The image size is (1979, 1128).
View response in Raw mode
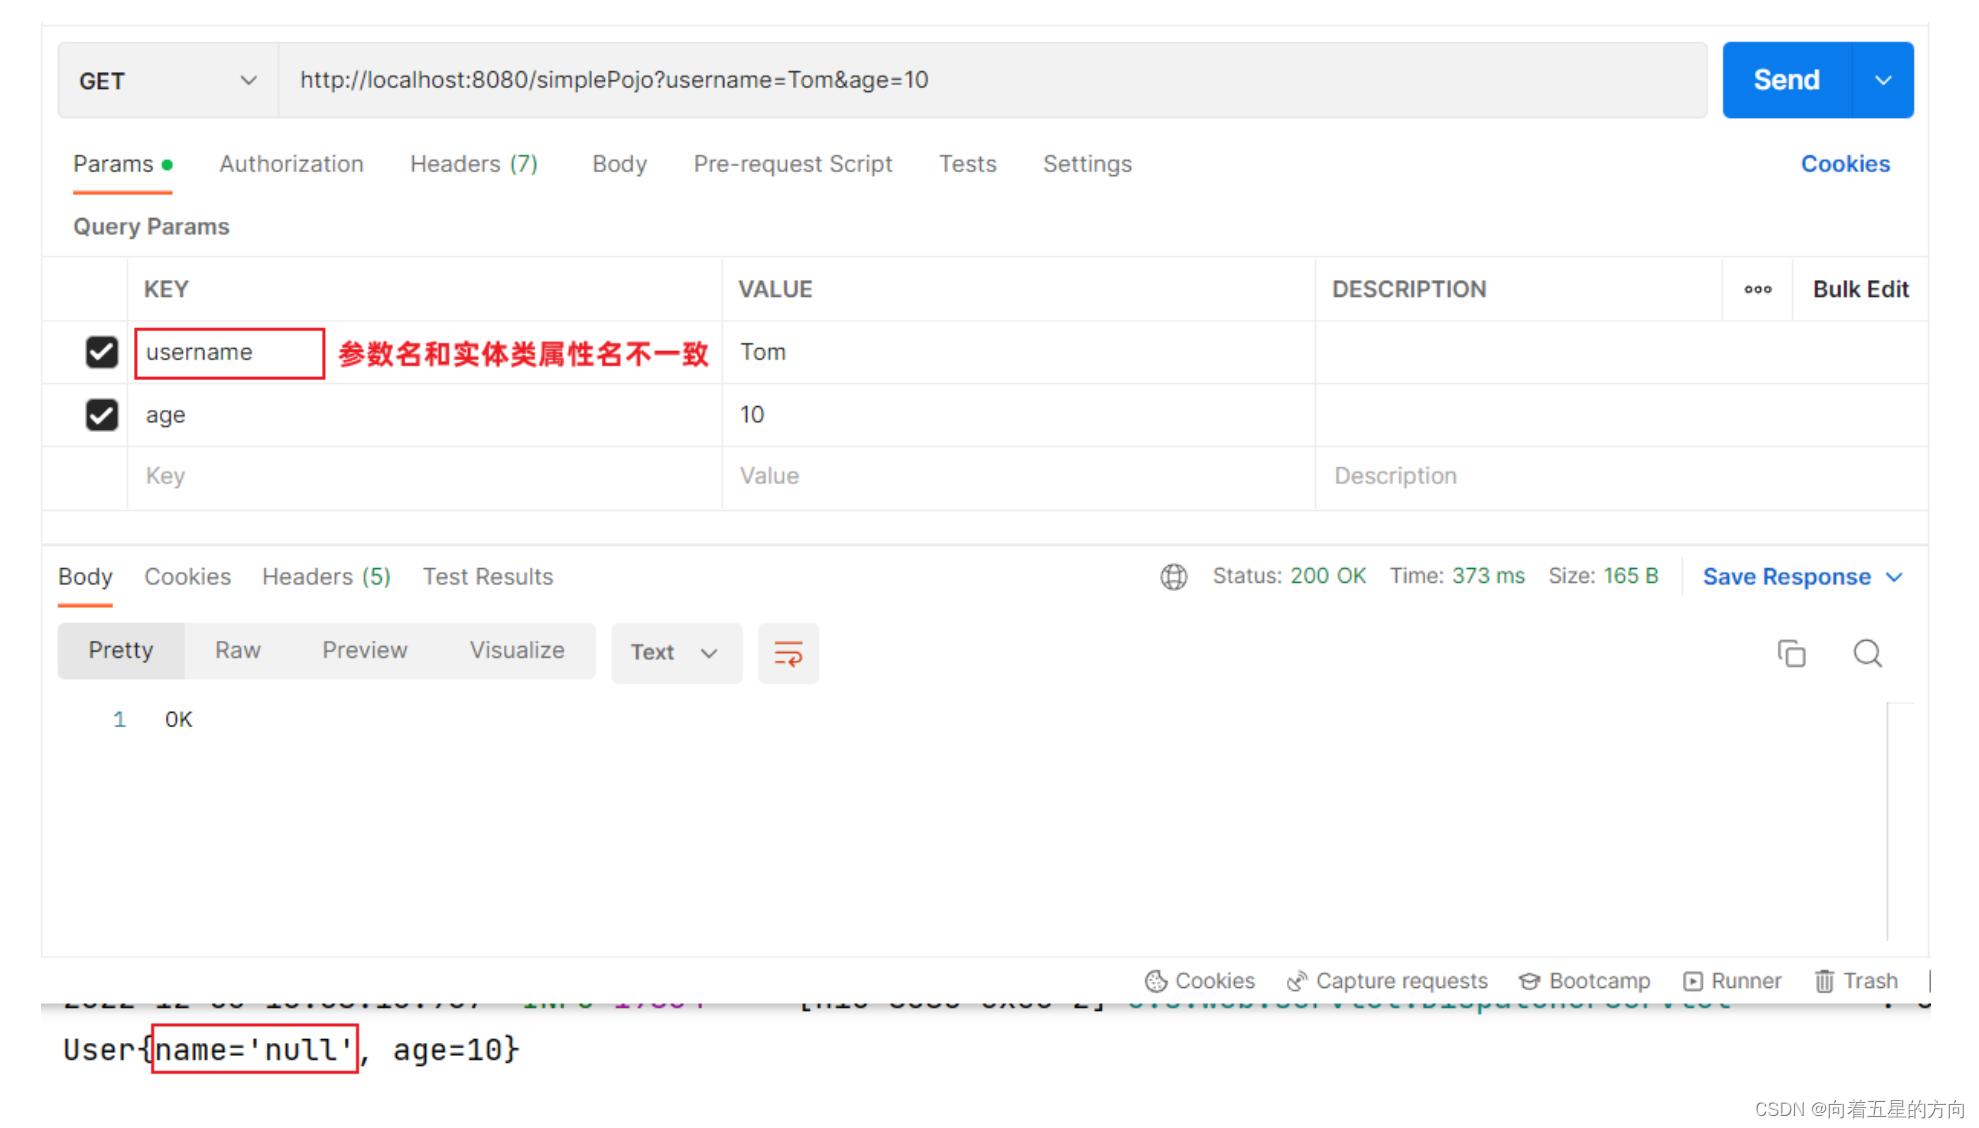point(237,650)
